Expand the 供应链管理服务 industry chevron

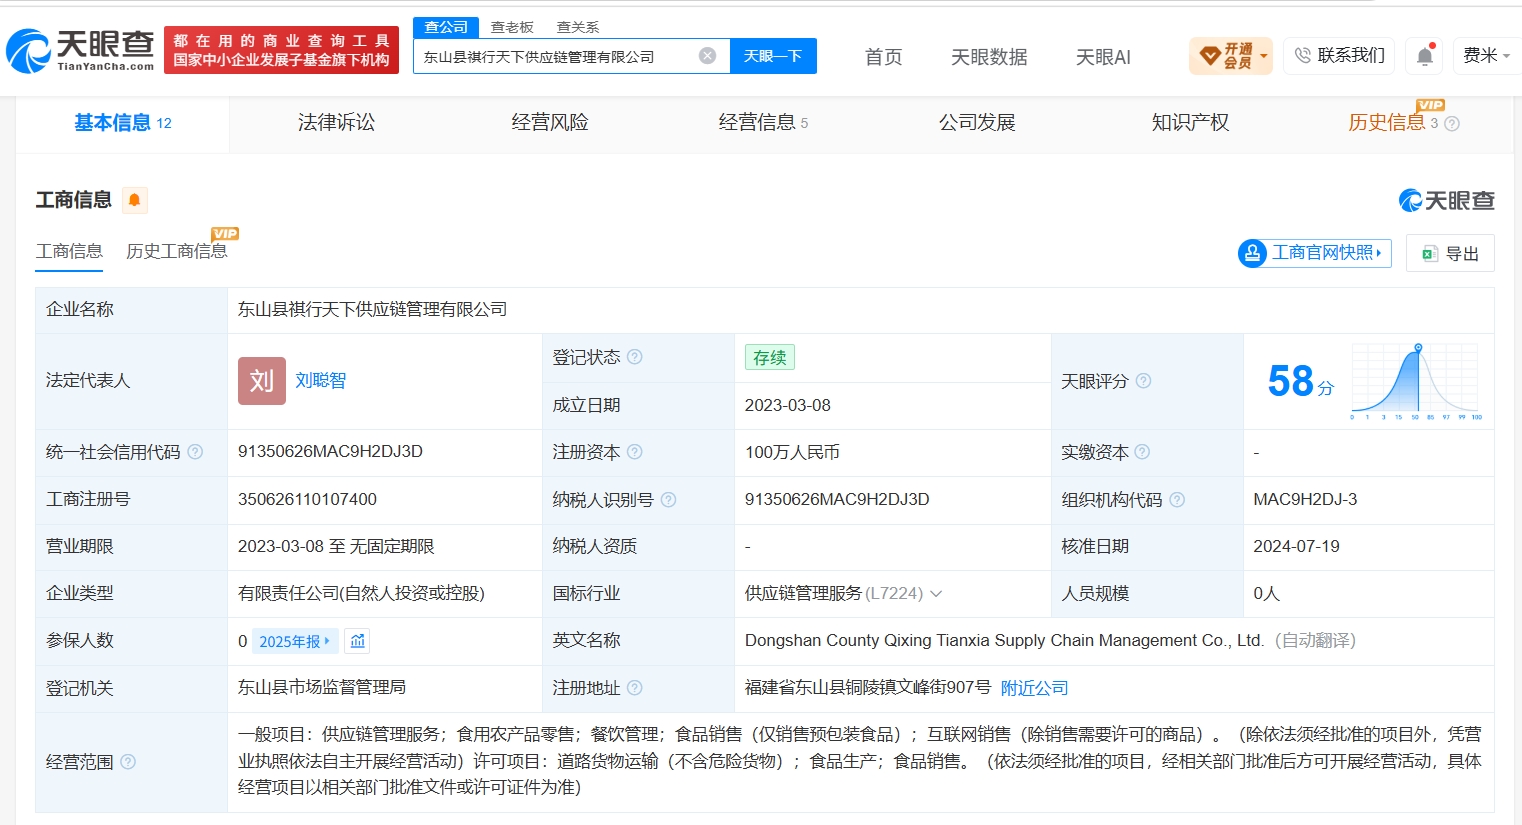pyautogui.click(x=936, y=594)
